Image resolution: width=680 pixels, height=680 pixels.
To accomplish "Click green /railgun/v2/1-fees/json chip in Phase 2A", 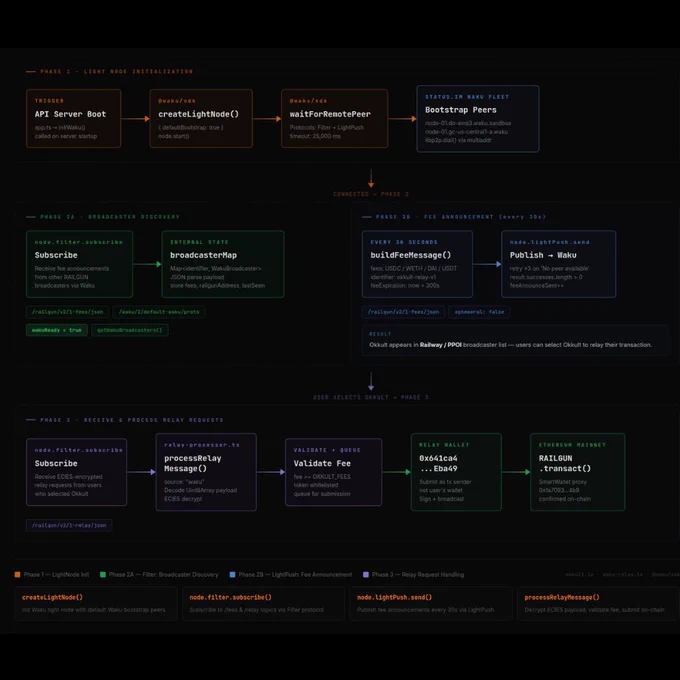I will click(x=67, y=311).
